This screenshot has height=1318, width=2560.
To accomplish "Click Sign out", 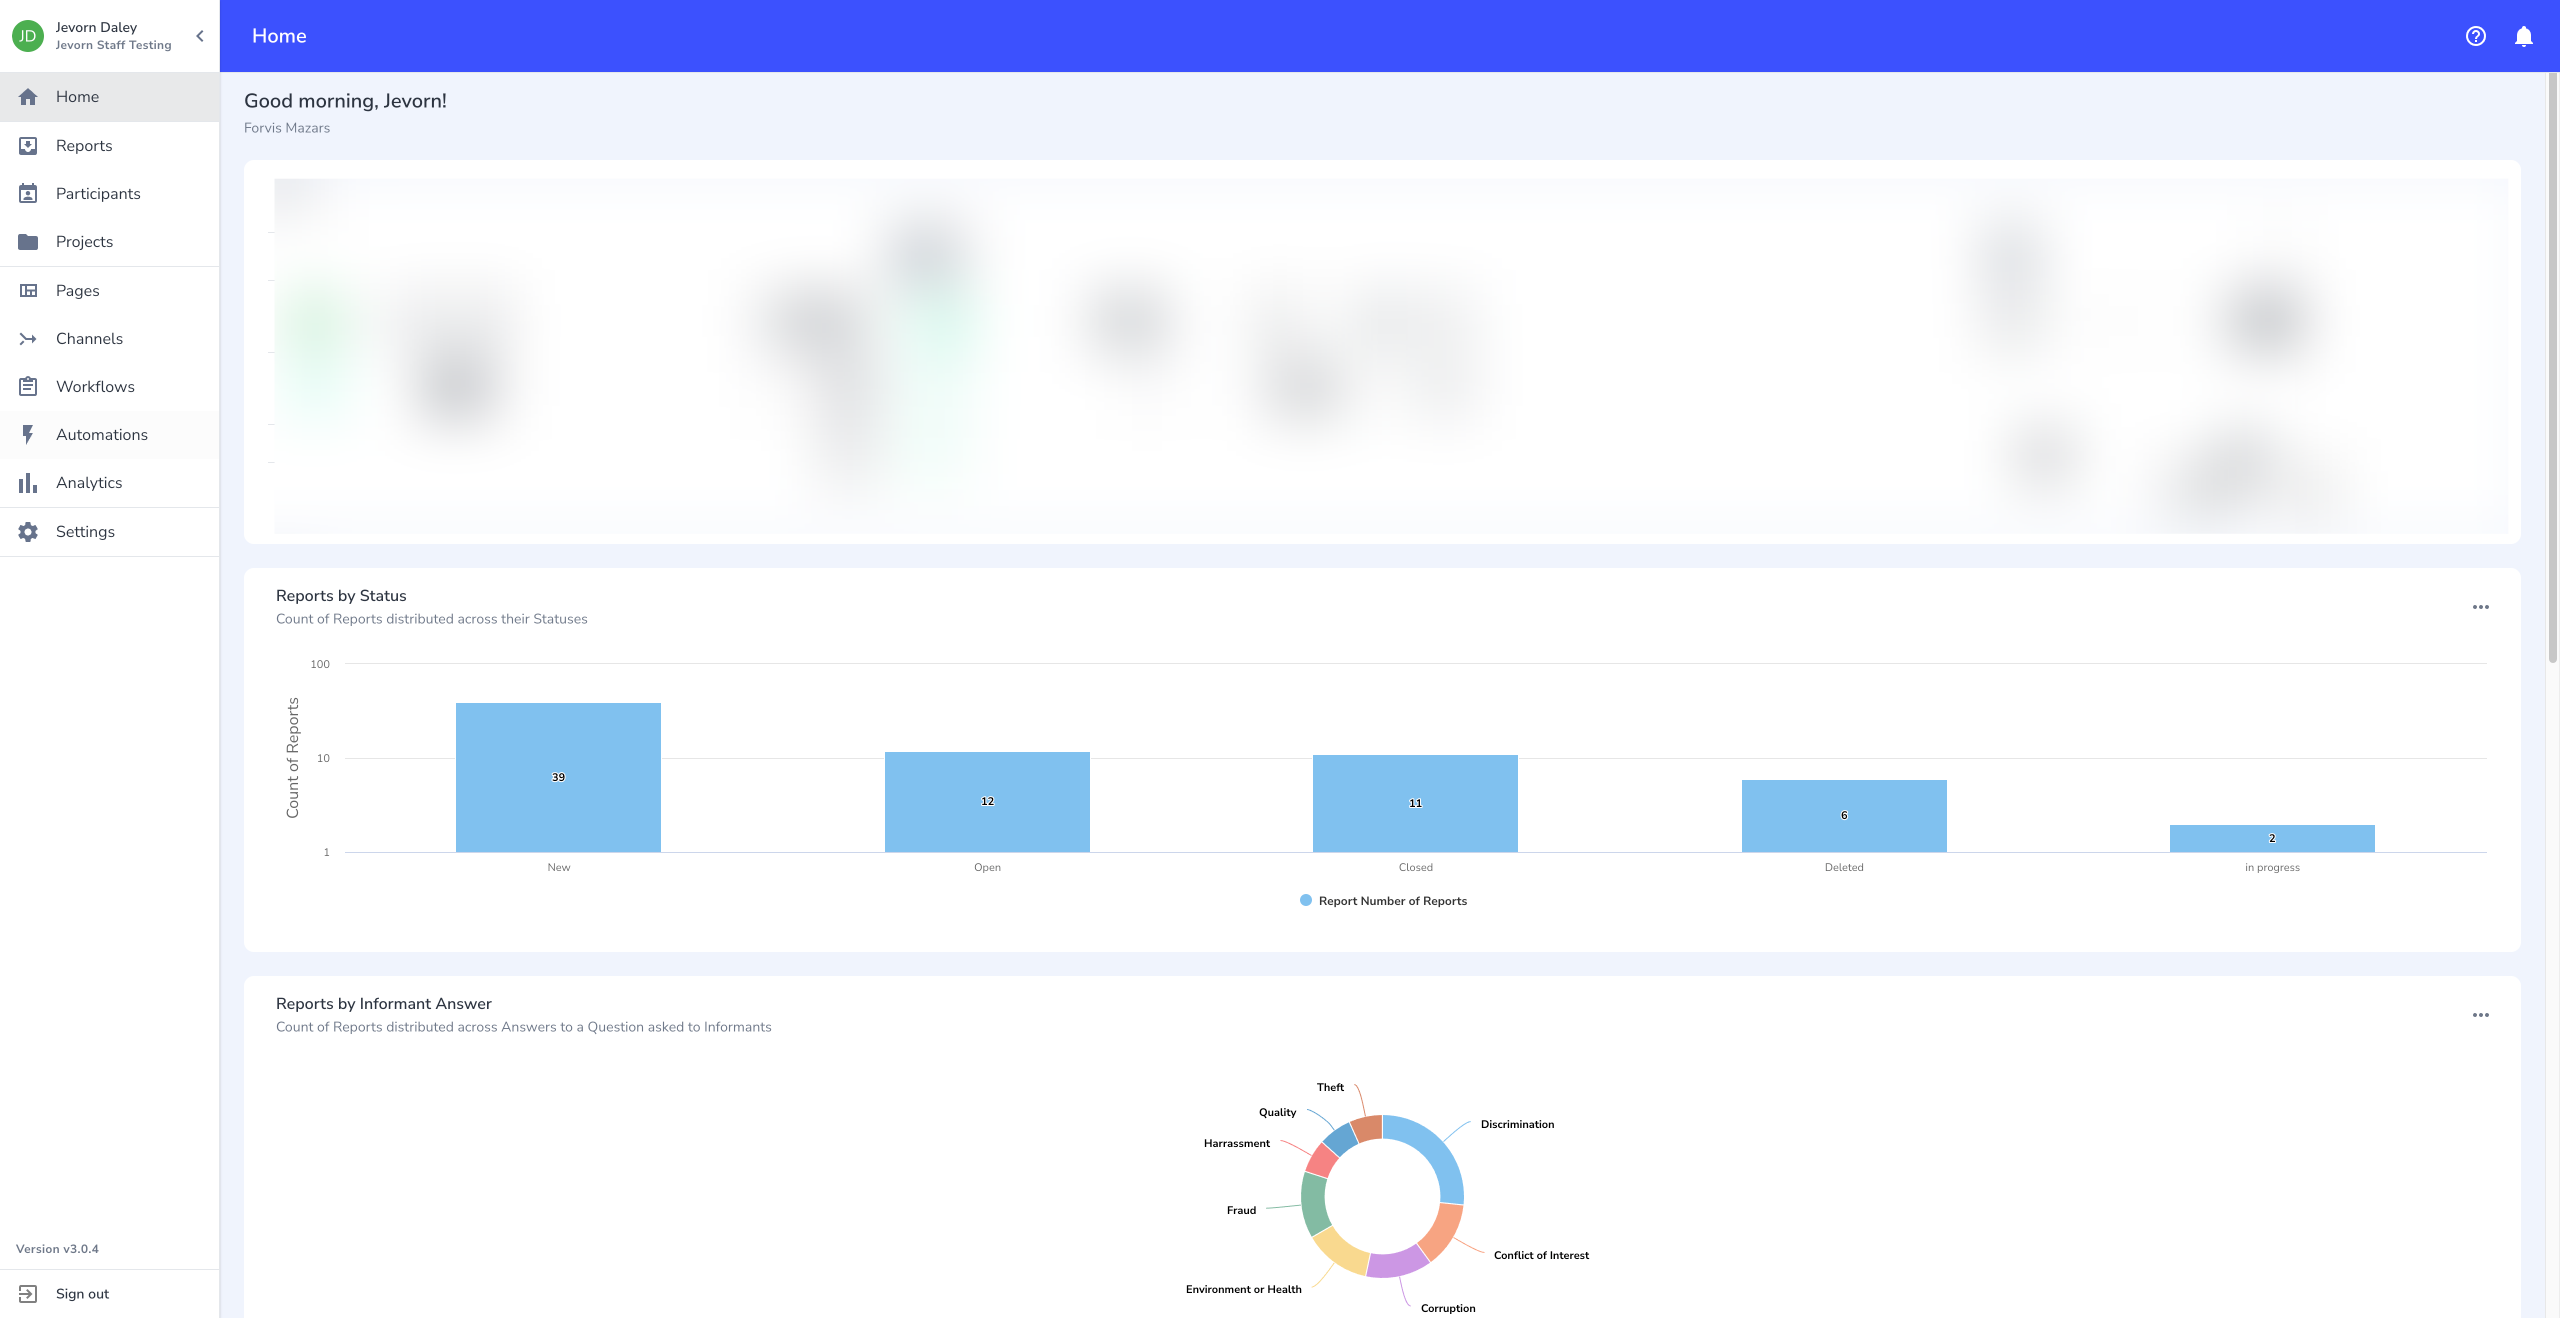I will pyautogui.click(x=82, y=1294).
